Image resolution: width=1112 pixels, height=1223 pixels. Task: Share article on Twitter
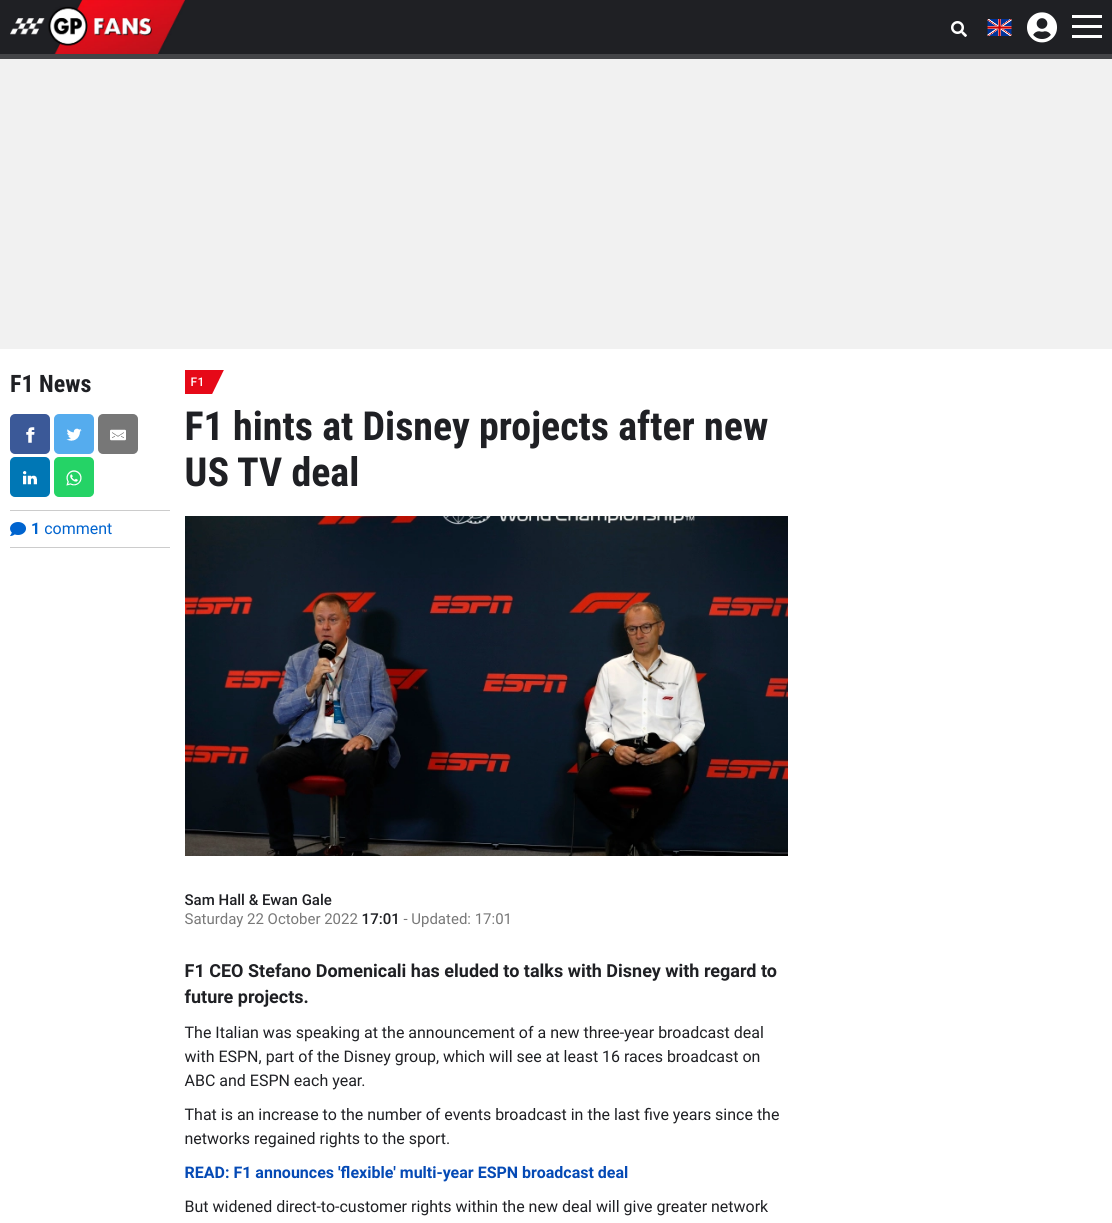tap(74, 434)
